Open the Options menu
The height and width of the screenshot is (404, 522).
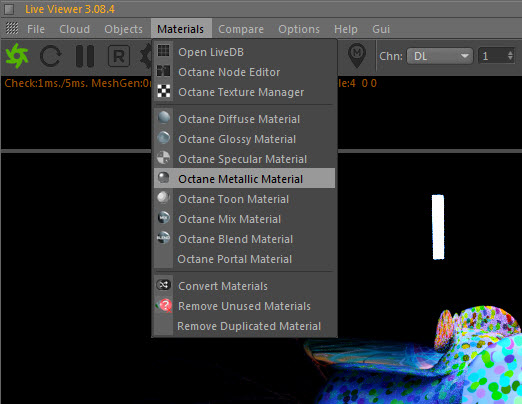tap(299, 29)
